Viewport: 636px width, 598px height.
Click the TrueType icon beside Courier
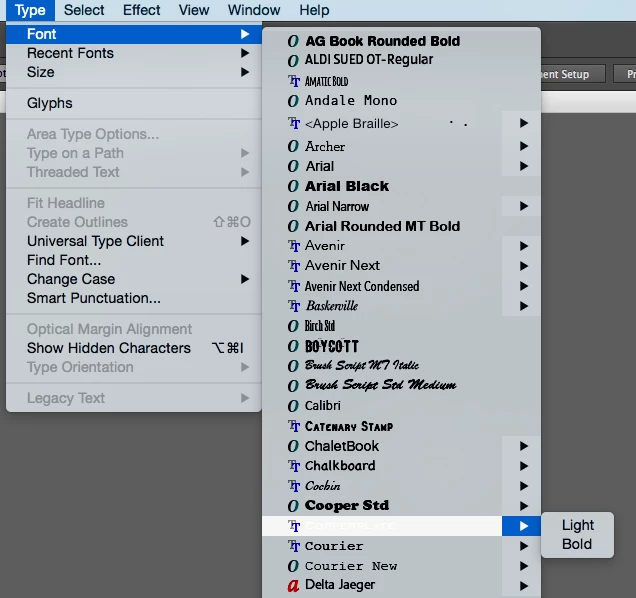click(294, 546)
